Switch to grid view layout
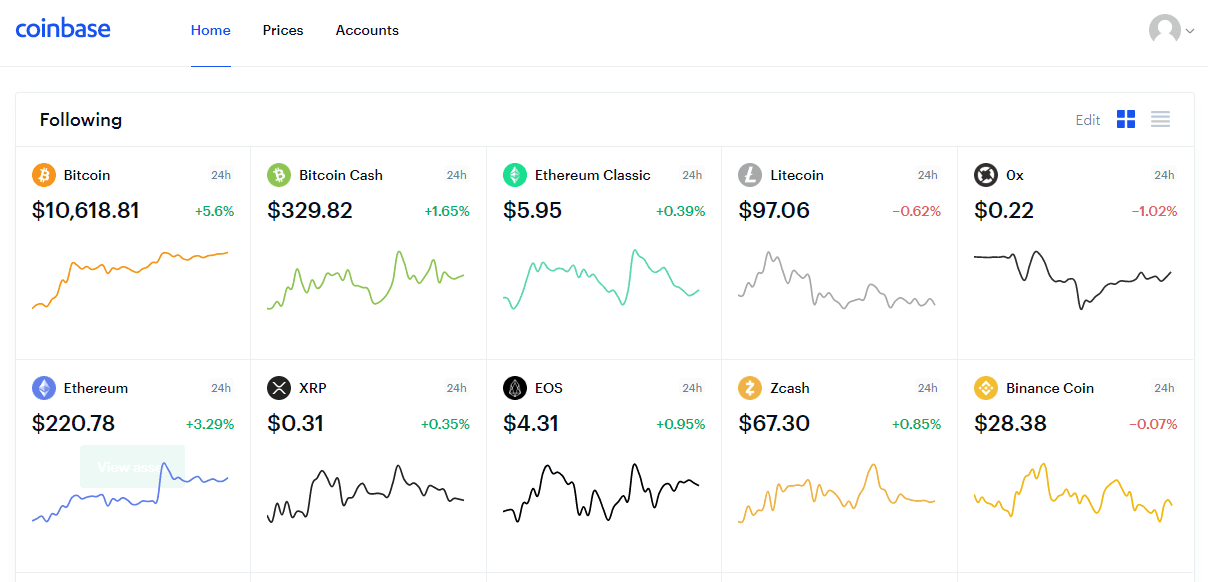The image size is (1208, 582). click(1126, 120)
